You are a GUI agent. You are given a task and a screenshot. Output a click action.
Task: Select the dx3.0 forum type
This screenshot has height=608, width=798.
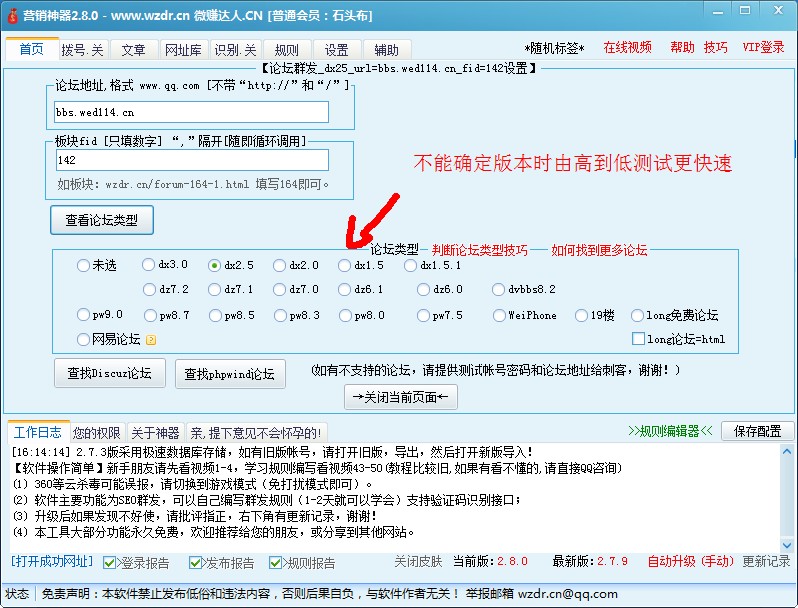(165, 265)
